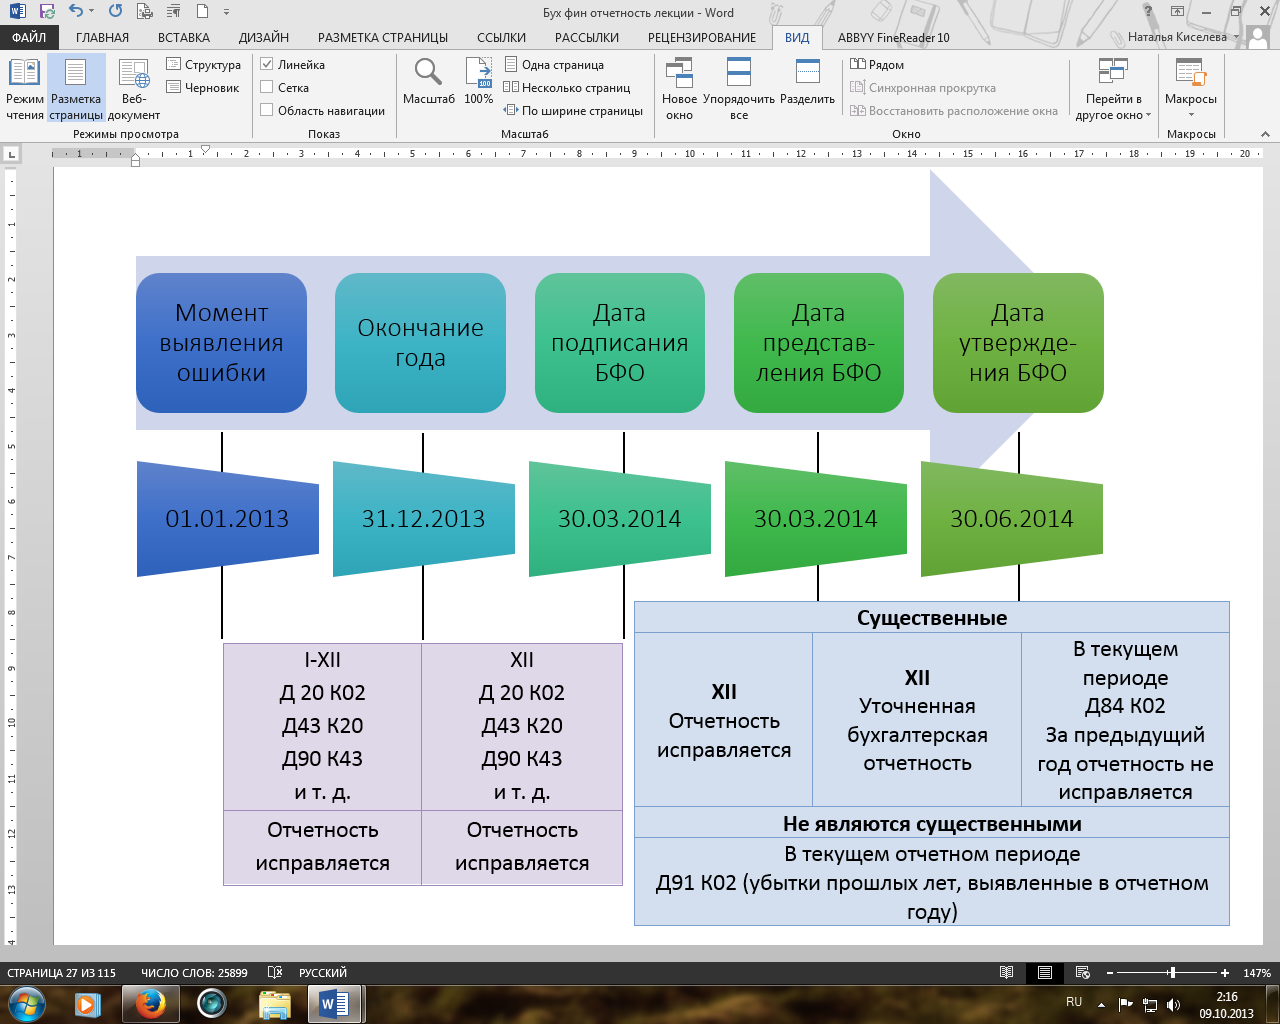Open the Windows Start menu
The height and width of the screenshot is (1024, 1280).
tap(26, 1003)
